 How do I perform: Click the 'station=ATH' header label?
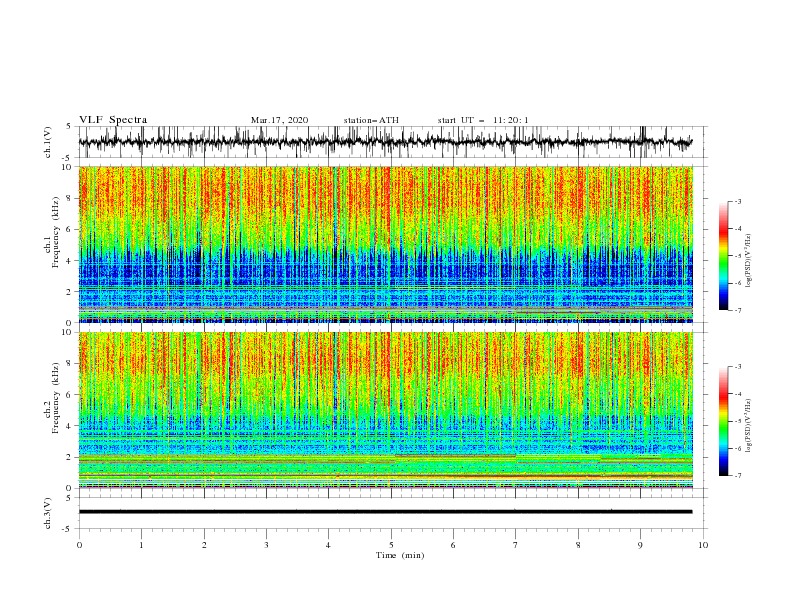pyautogui.click(x=371, y=120)
